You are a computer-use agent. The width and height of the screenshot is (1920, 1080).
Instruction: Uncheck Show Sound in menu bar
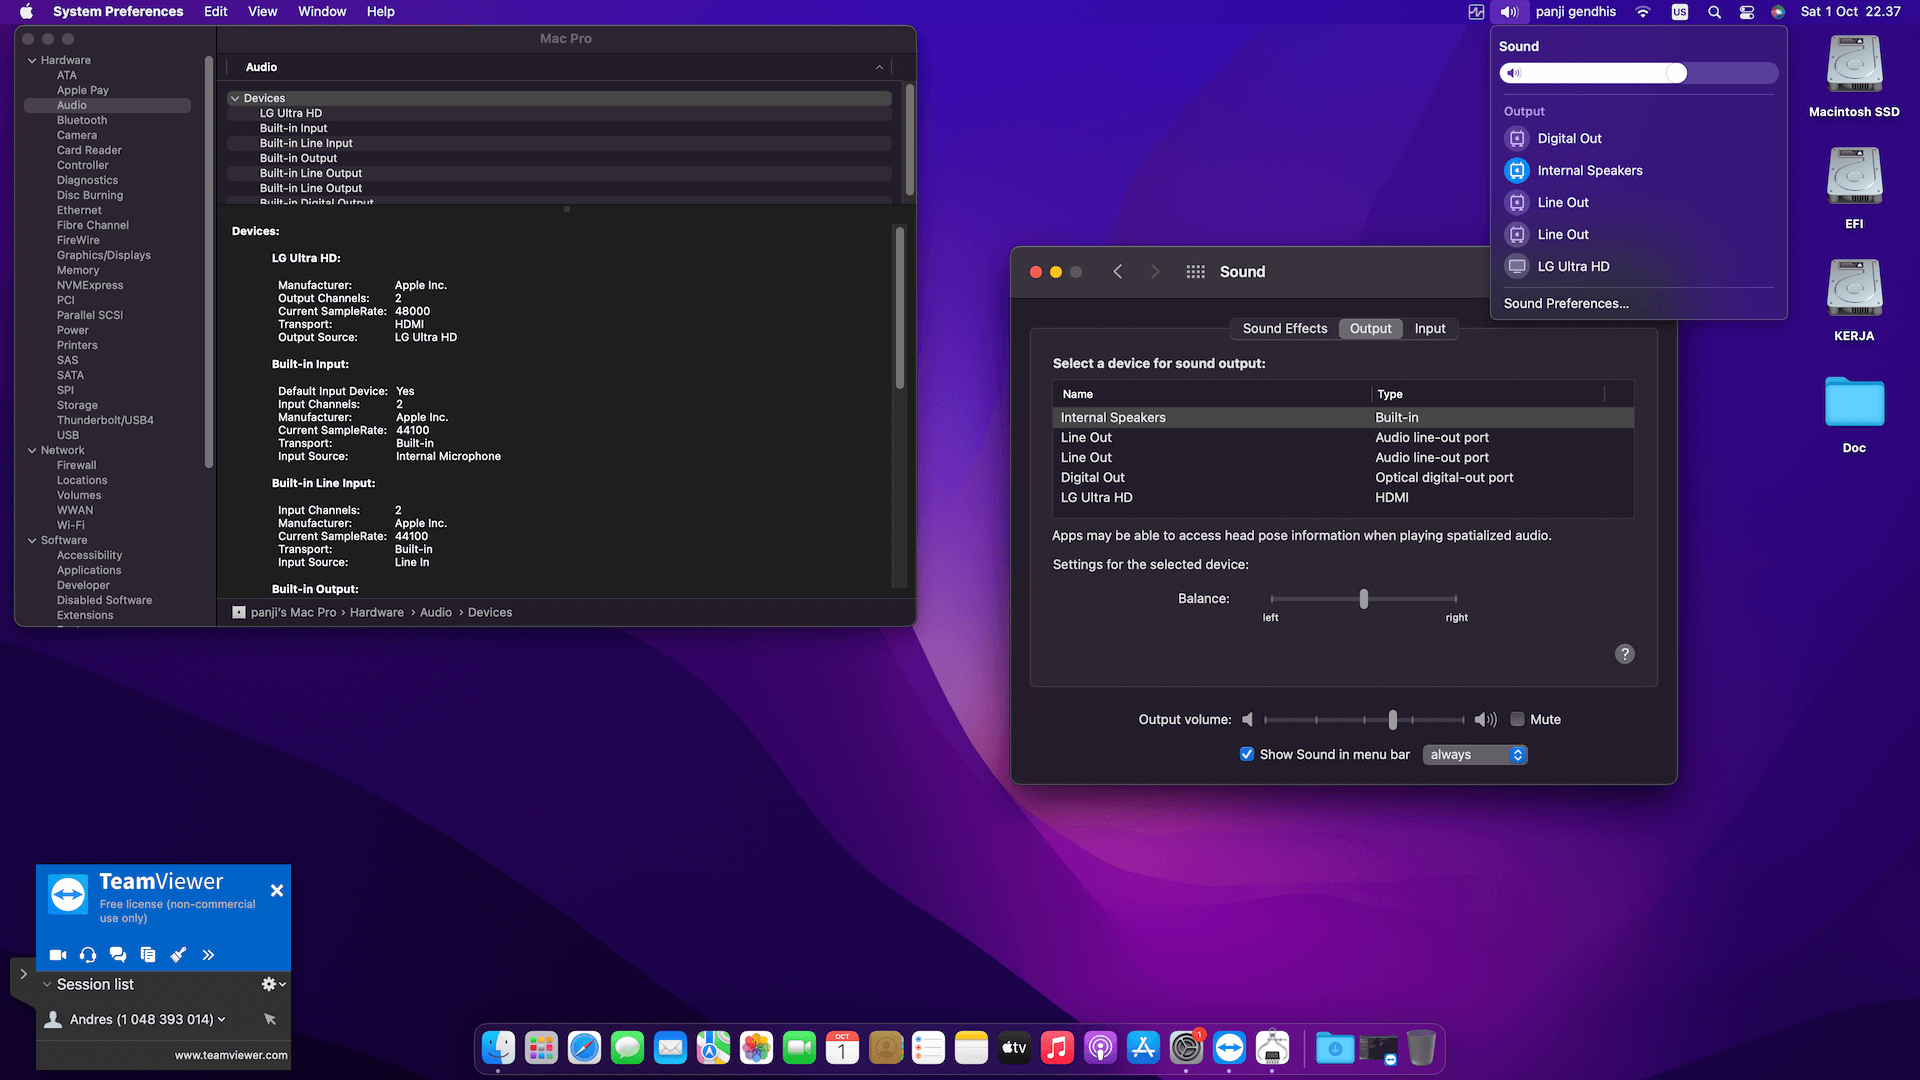pos(1247,754)
